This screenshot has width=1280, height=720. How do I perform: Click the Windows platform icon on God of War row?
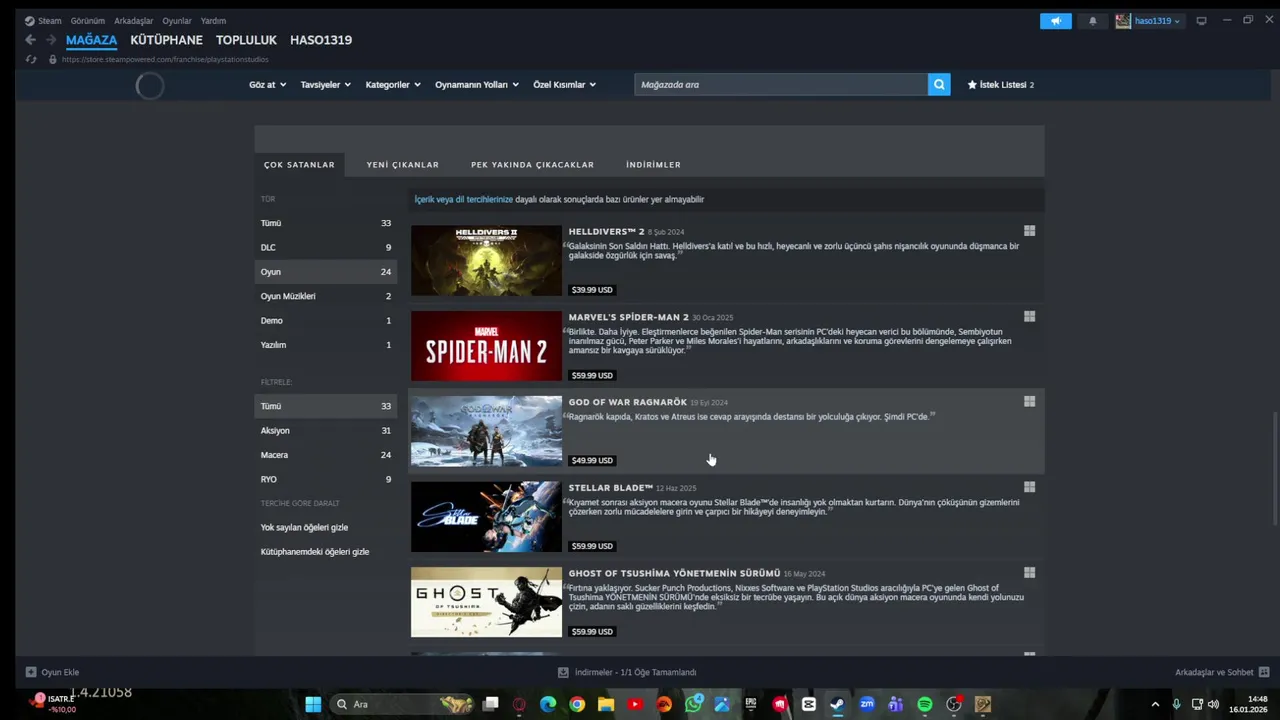click(x=1029, y=402)
